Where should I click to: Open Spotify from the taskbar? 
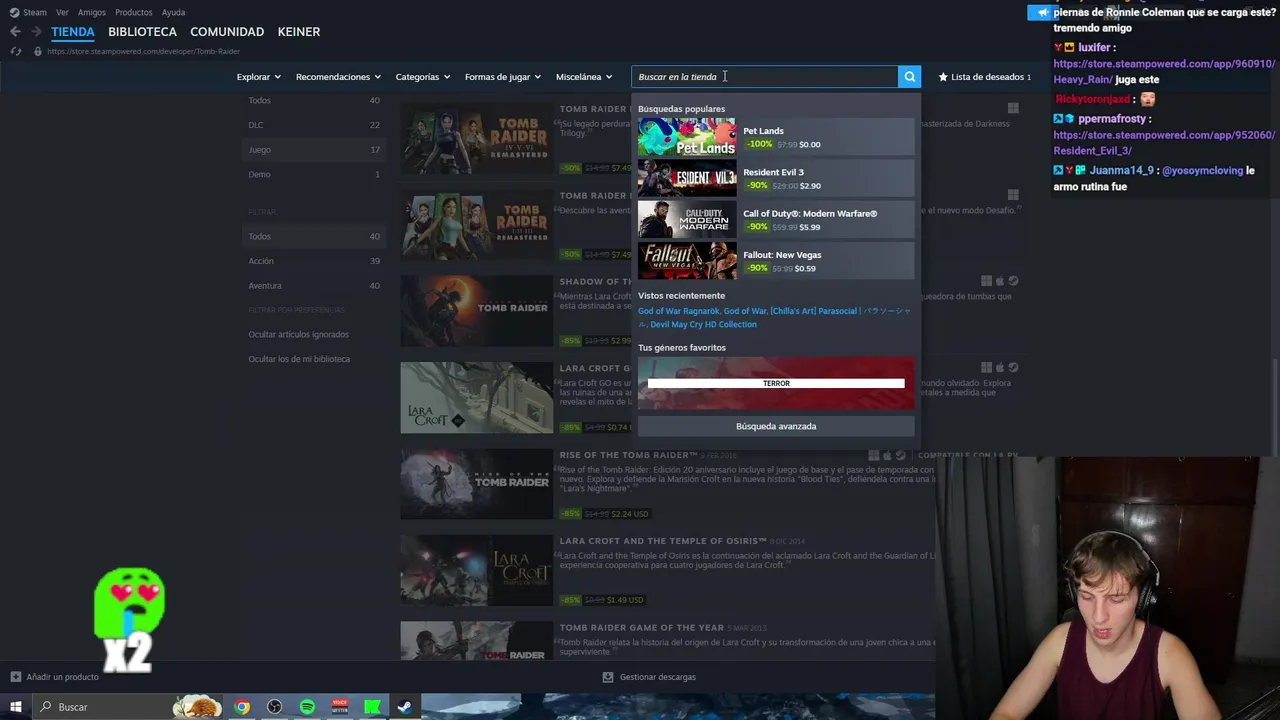click(x=307, y=707)
